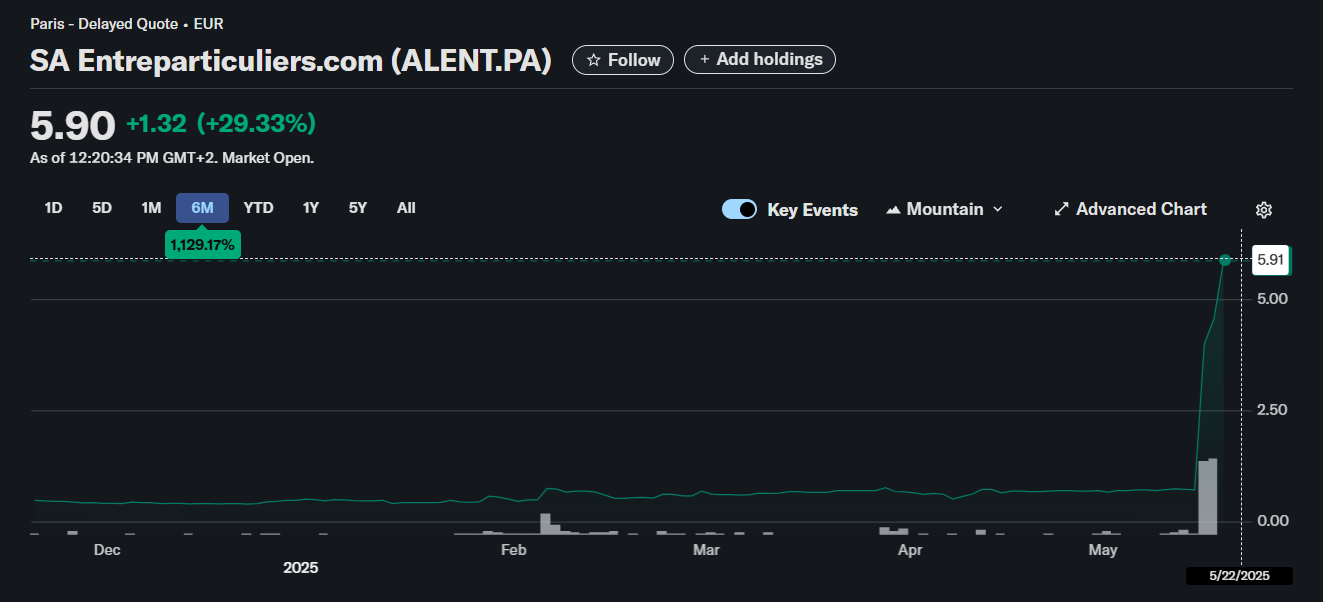The height and width of the screenshot is (602, 1323).
Task: Toggle Key Events off
Action: click(x=739, y=209)
